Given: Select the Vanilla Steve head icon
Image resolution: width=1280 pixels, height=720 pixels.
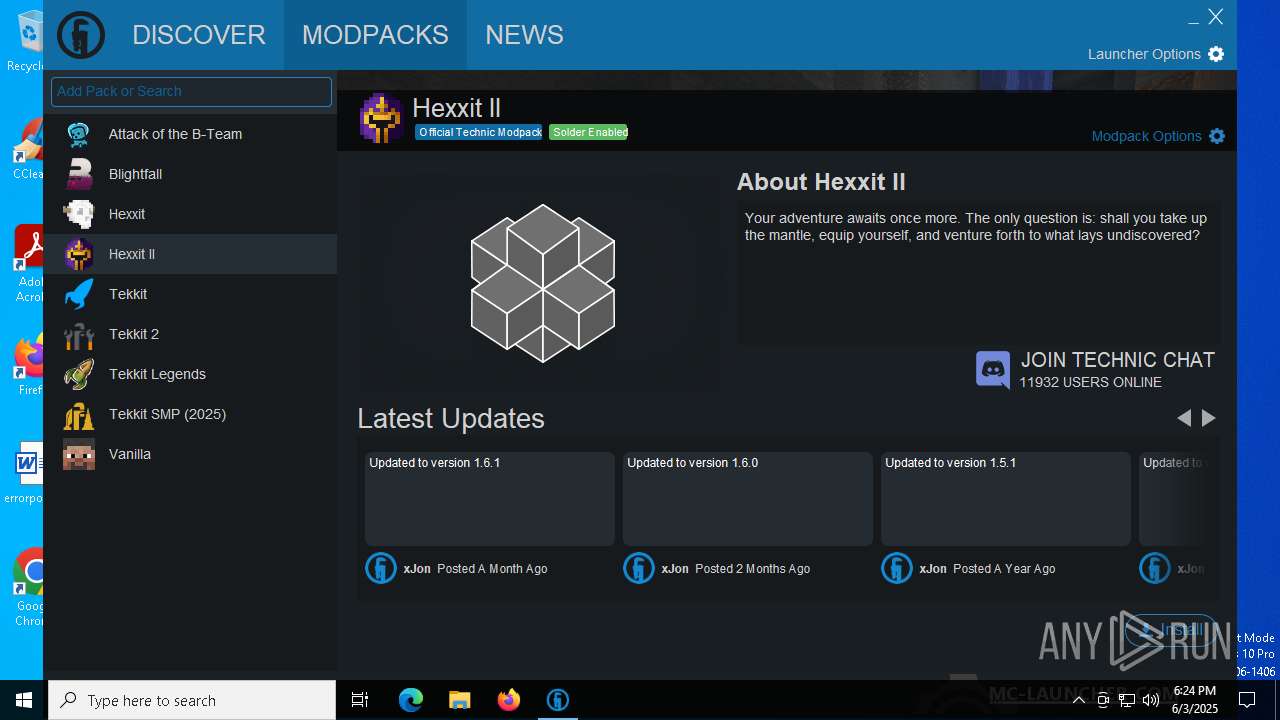Looking at the screenshot, I should (79, 454).
